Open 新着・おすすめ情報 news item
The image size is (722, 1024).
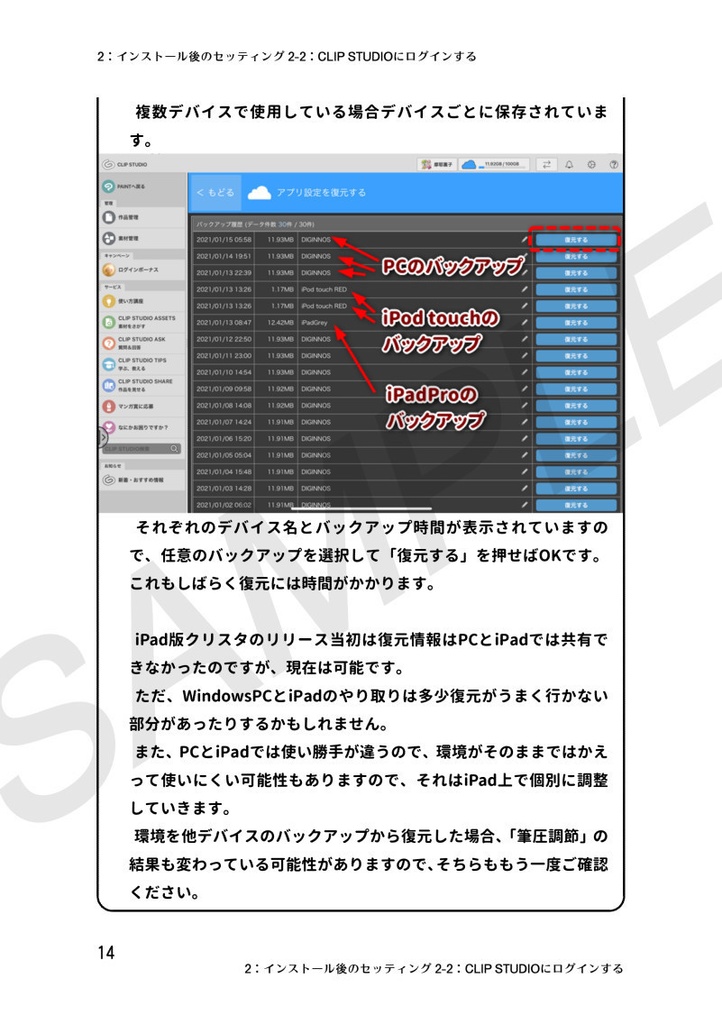click(142, 479)
